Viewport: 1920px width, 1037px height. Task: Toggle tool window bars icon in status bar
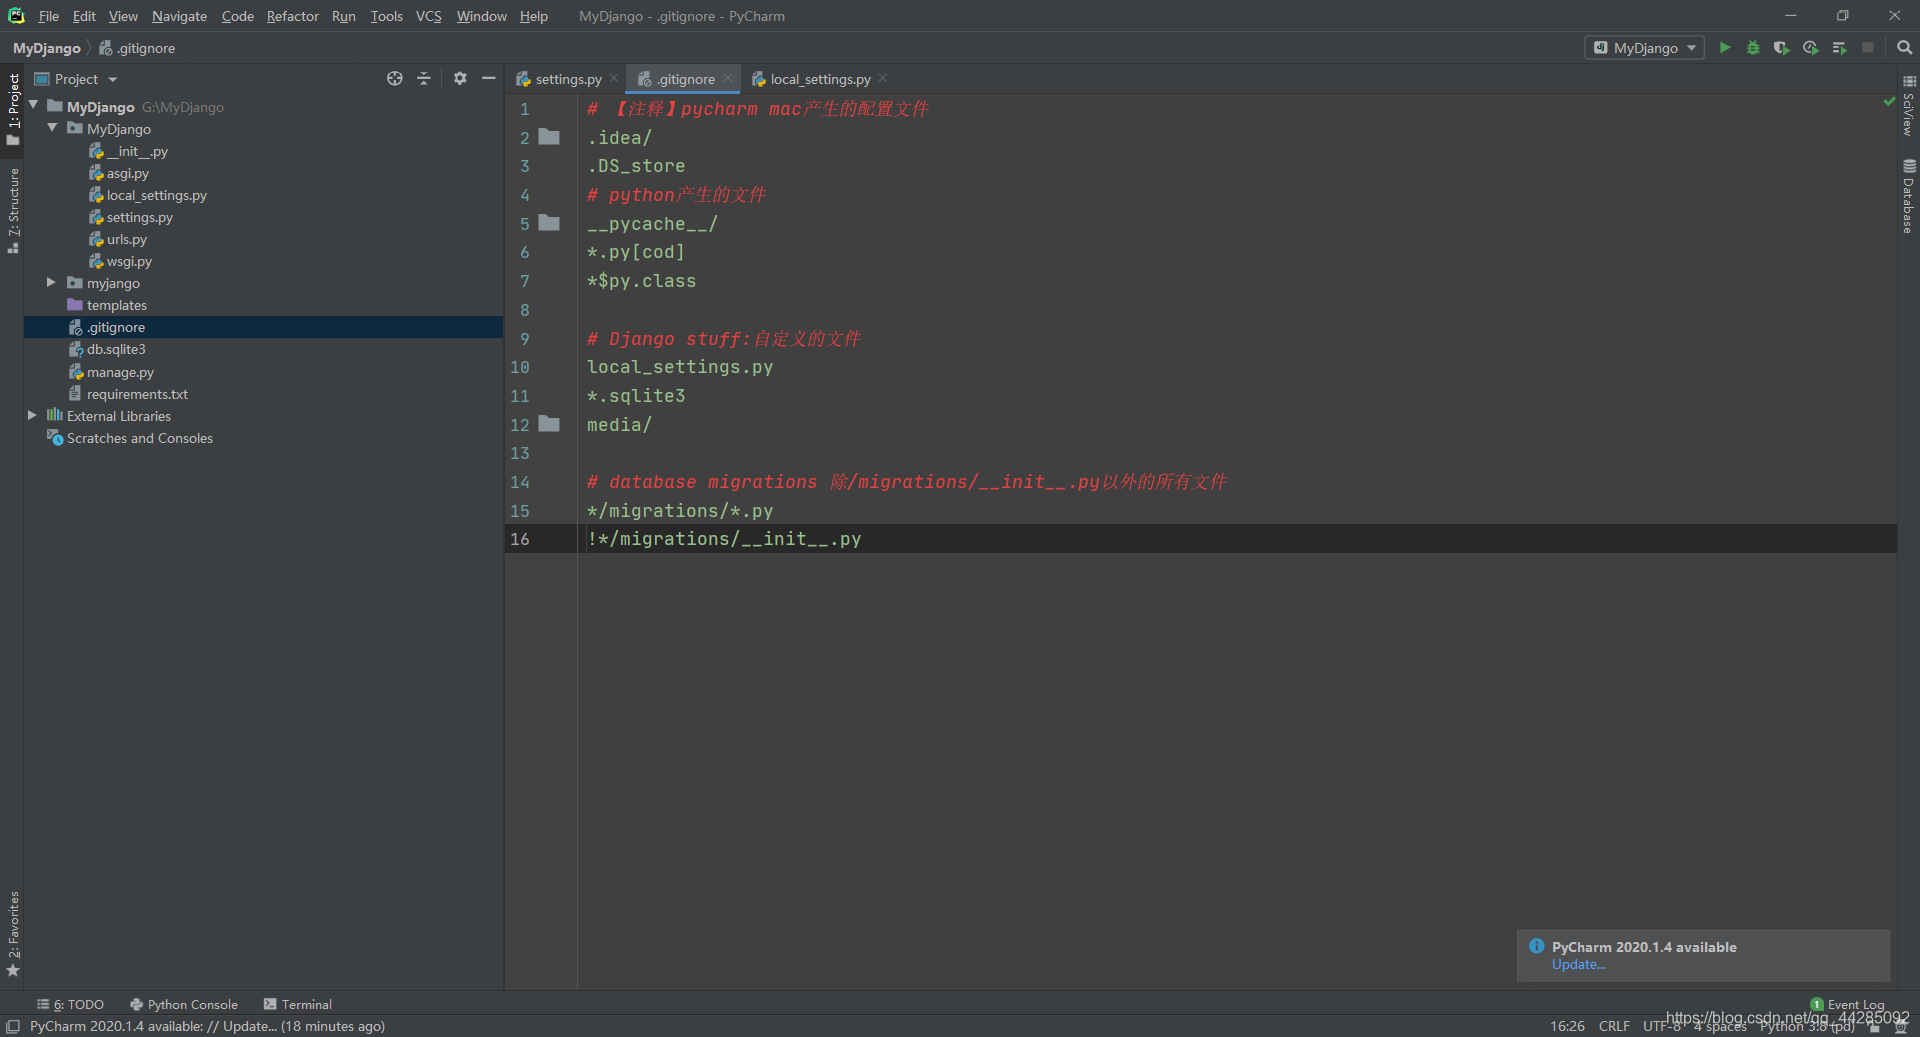pos(13,1026)
